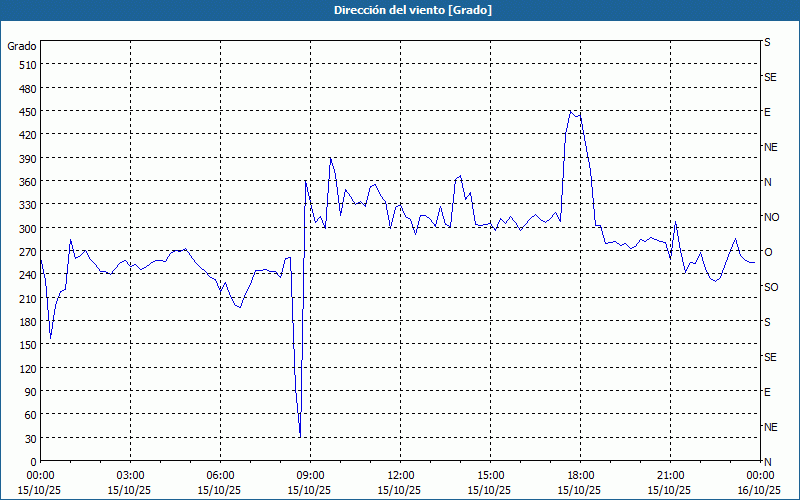Click the 18:00 time axis label

tap(581, 476)
